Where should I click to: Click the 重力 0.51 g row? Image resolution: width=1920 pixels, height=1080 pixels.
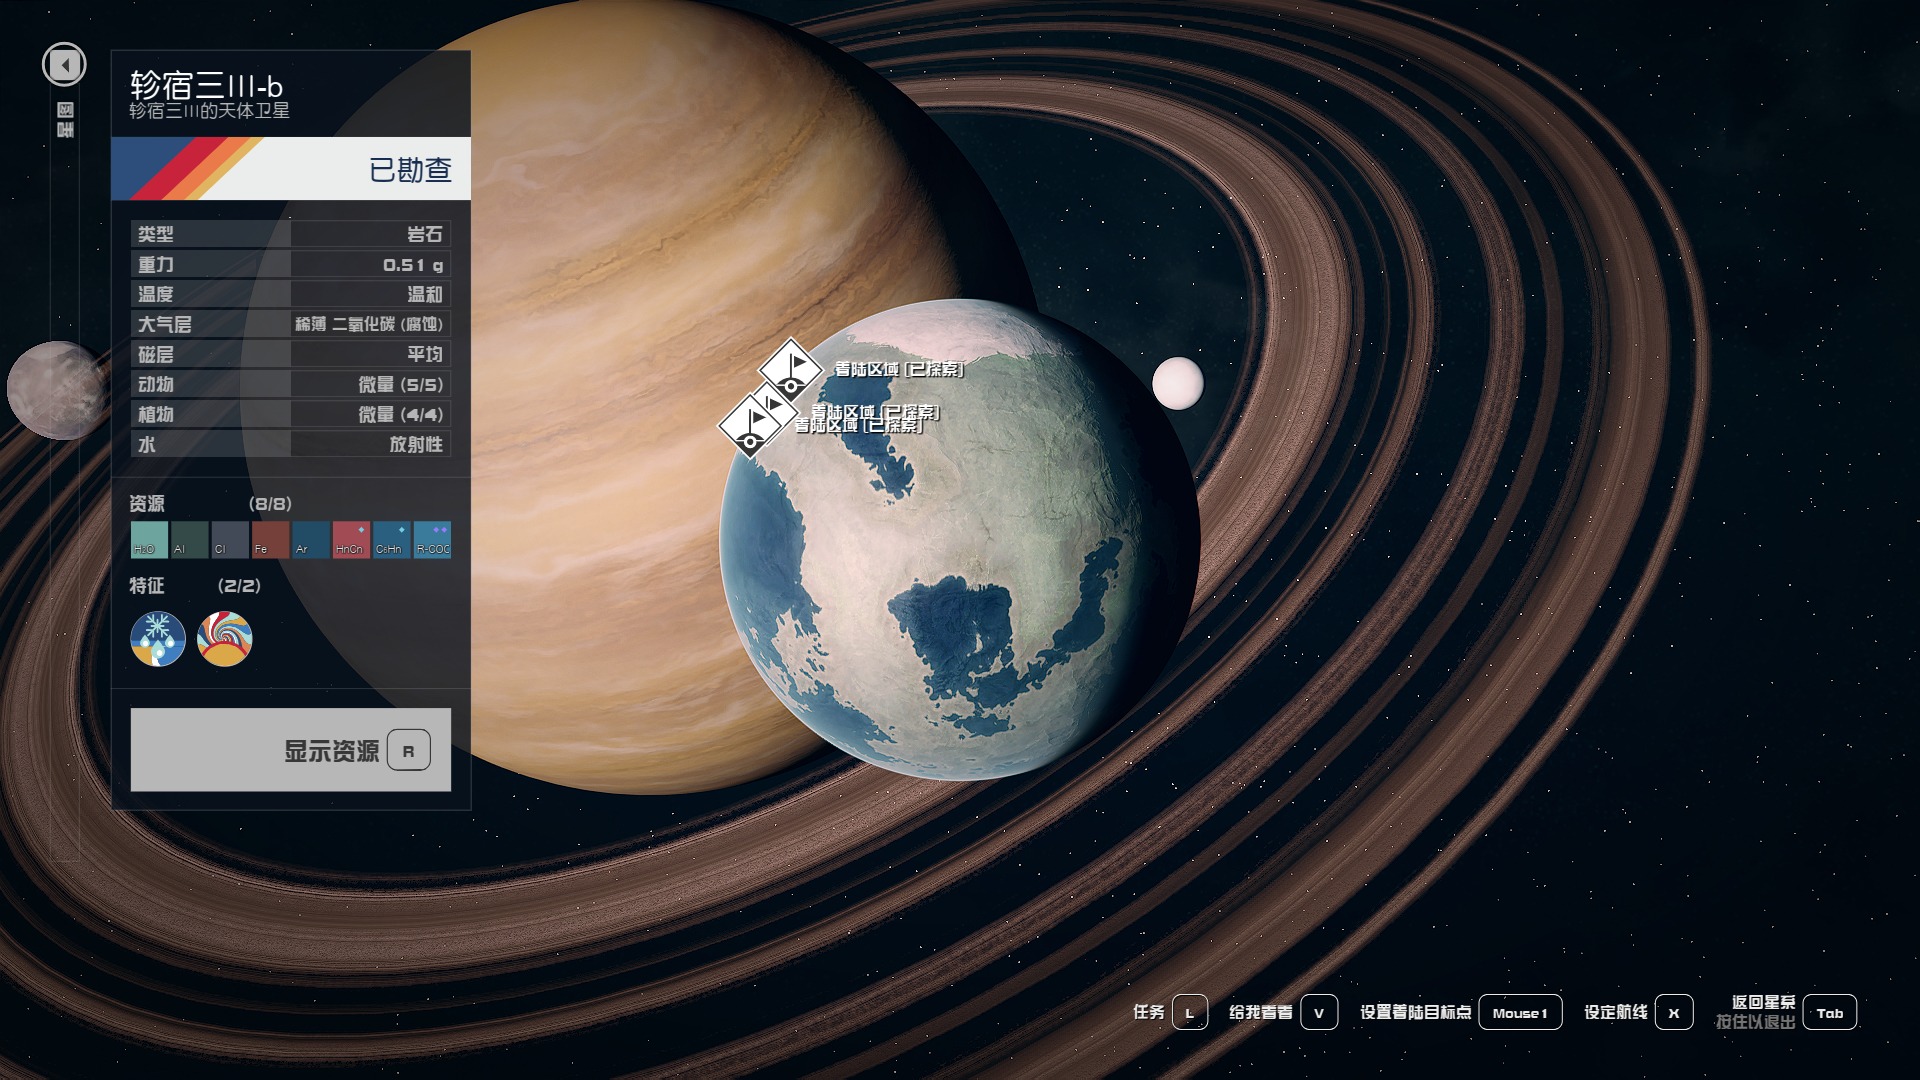pyautogui.click(x=291, y=264)
